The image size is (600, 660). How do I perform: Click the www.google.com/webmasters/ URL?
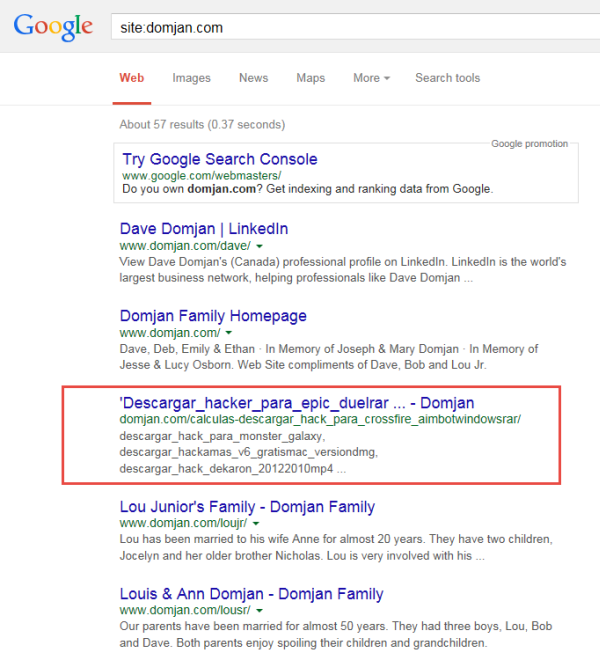(194, 175)
